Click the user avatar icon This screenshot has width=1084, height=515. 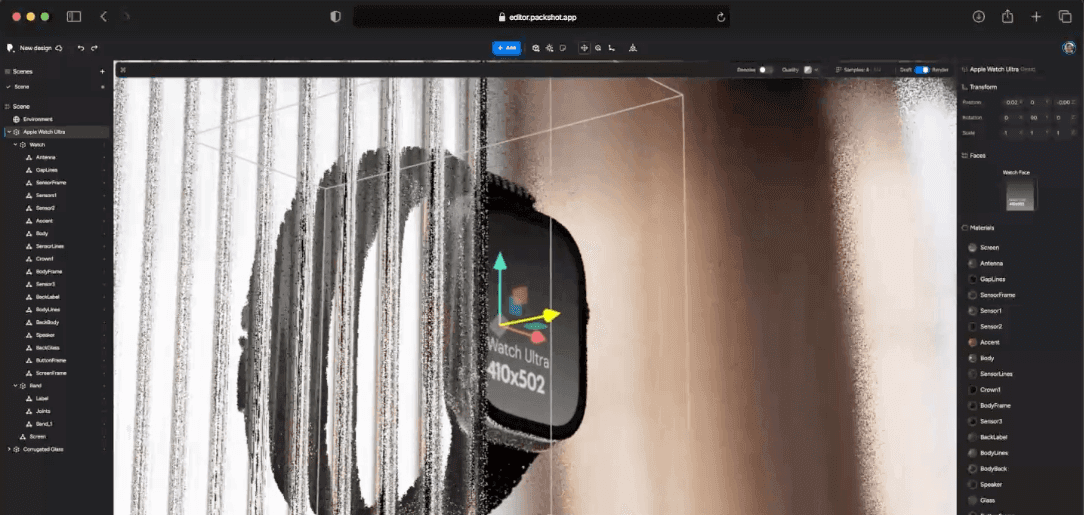pos(1068,48)
